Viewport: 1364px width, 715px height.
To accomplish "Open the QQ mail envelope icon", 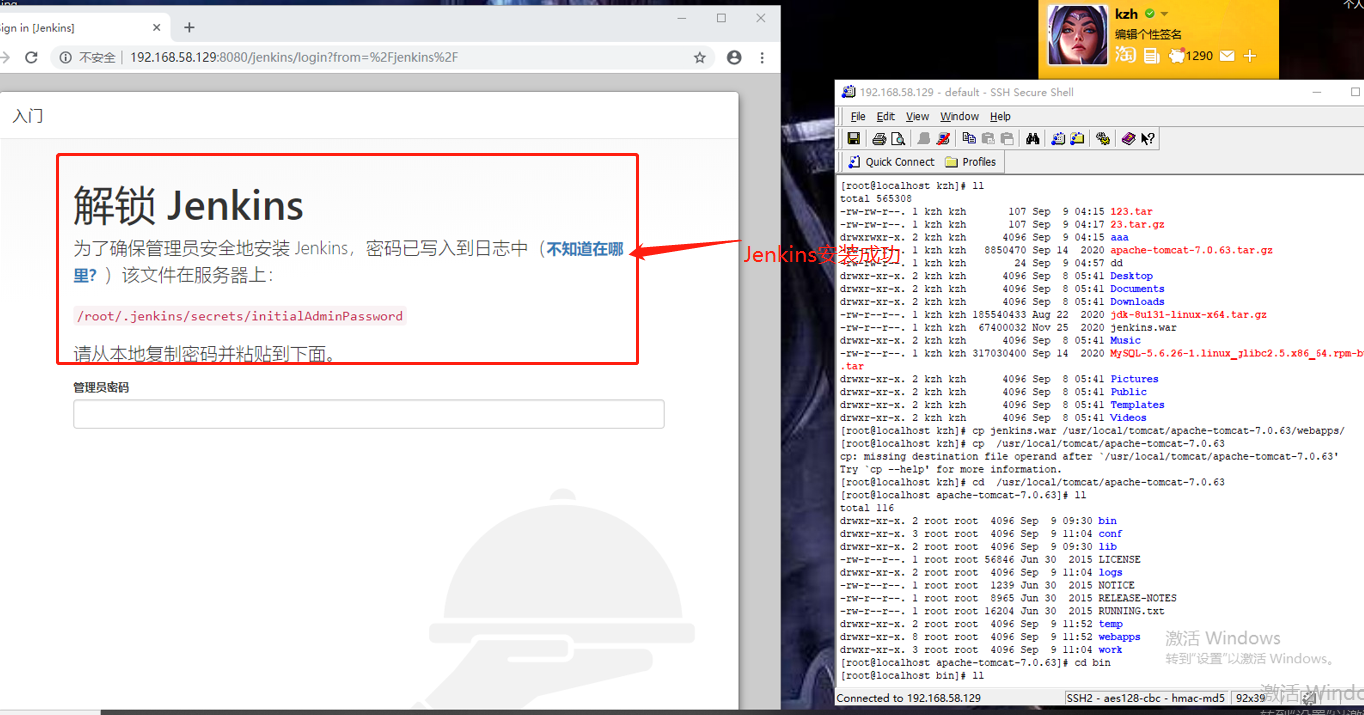I will click(1227, 56).
